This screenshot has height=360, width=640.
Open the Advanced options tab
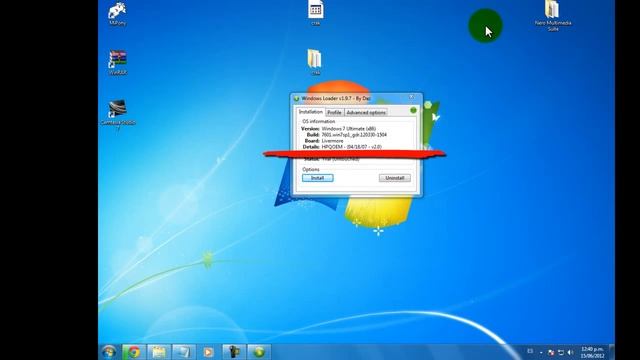(x=366, y=112)
